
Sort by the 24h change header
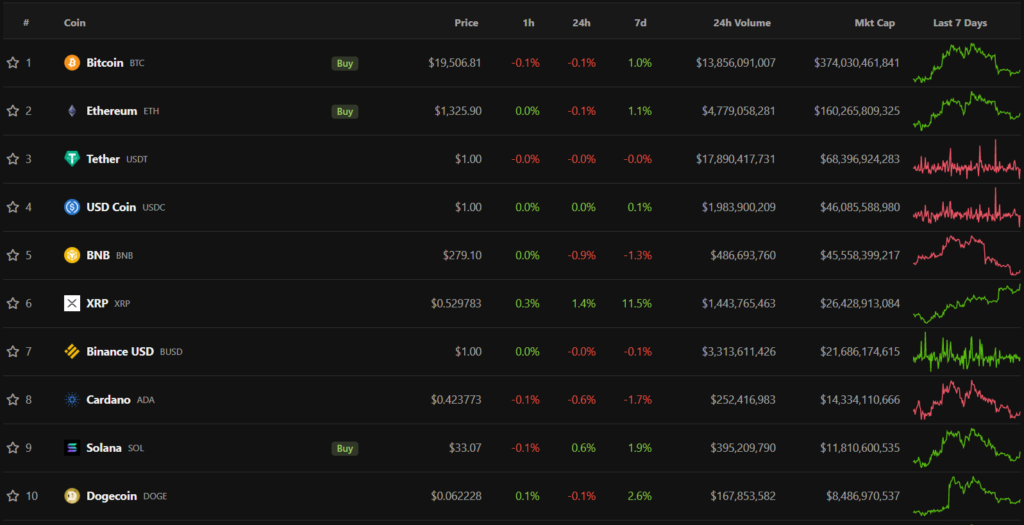tap(581, 23)
